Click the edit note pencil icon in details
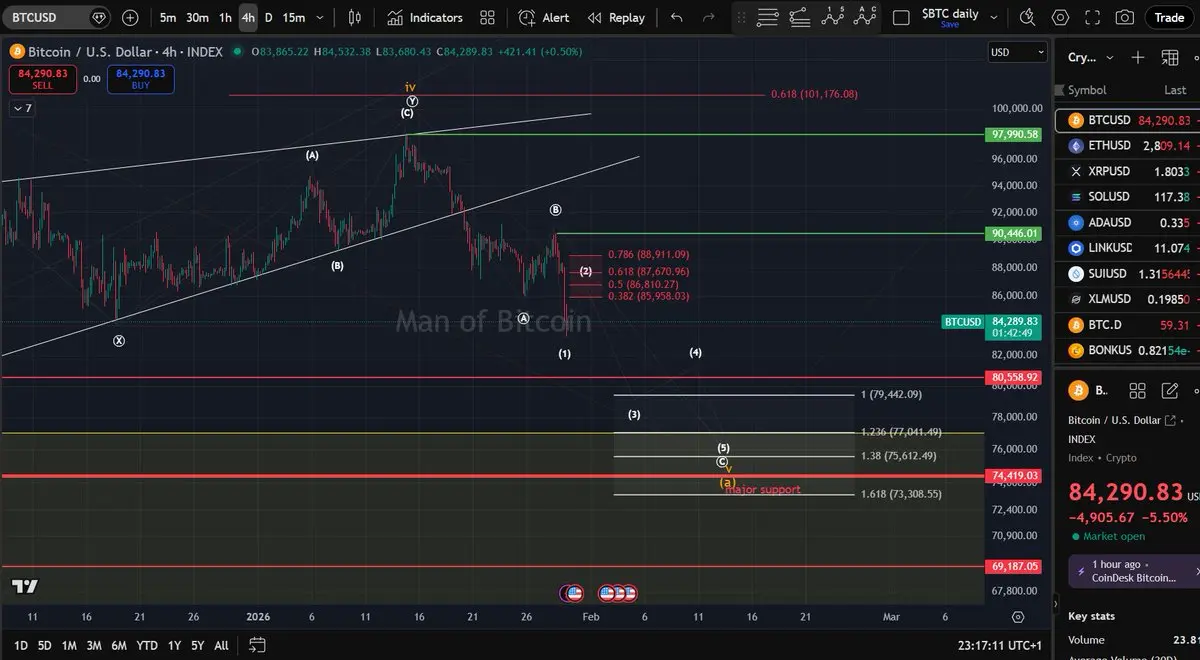Viewport: 1200px width, 660px height. [1169, 390]
